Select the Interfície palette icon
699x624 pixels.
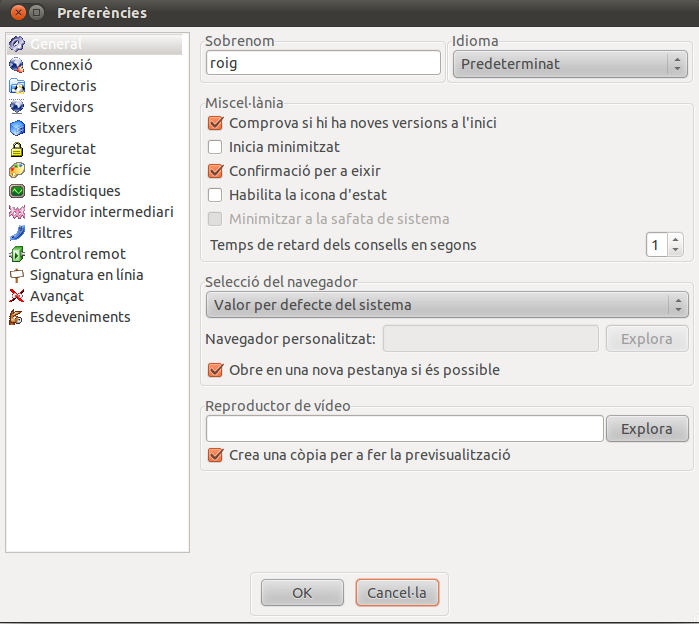point(17,170)
